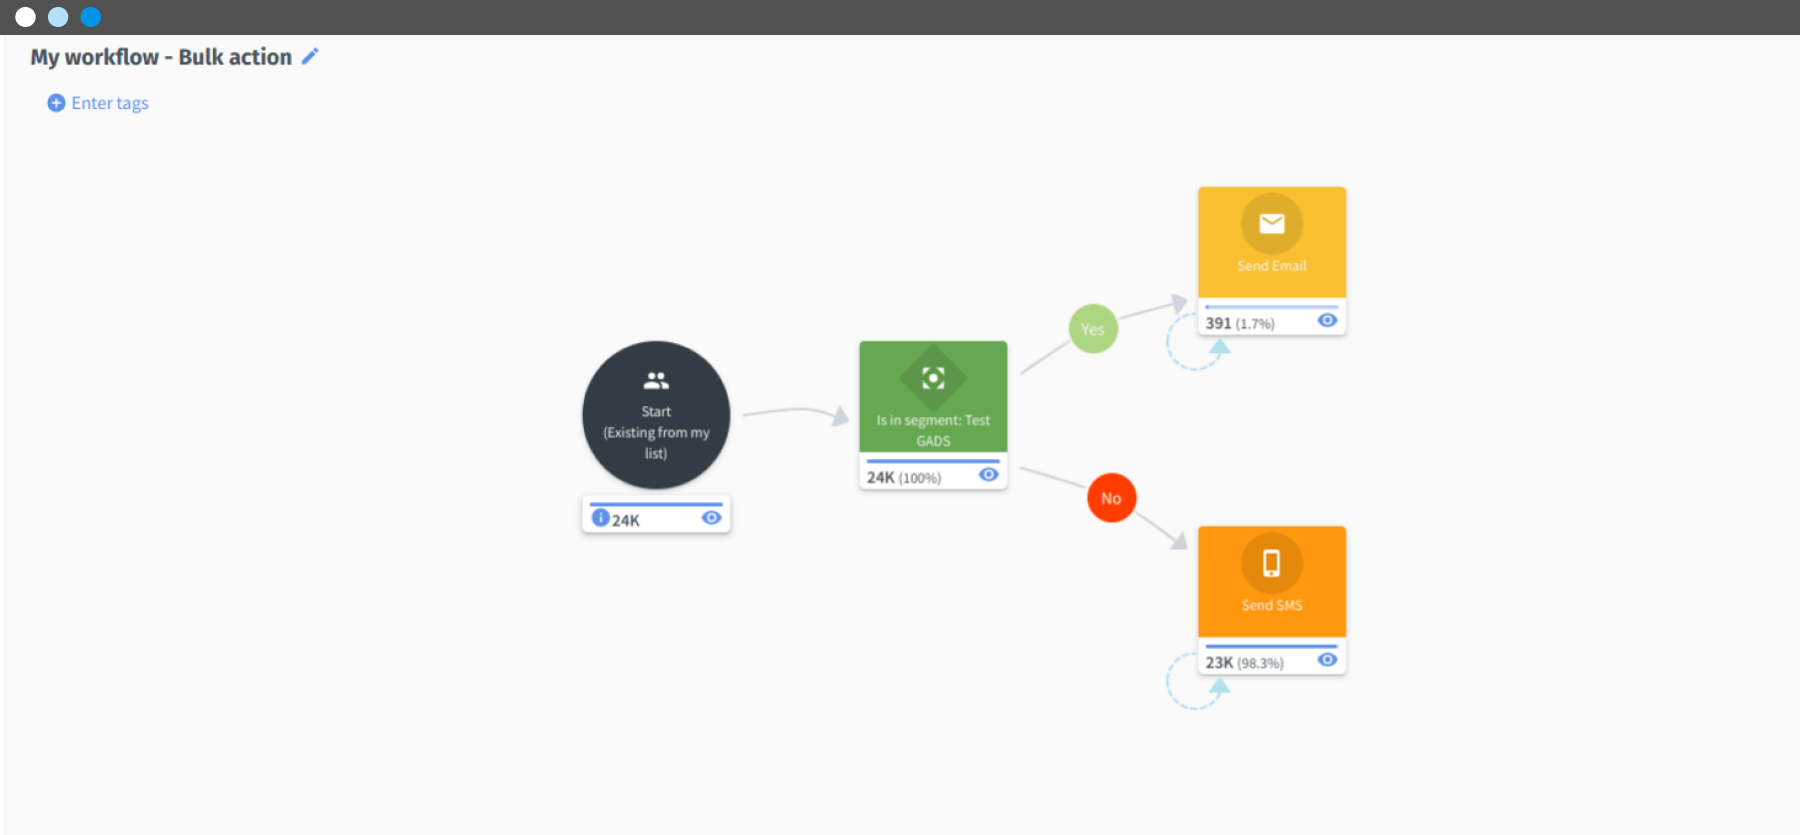Viewport: 1800px width, 835px height.
Task: Click the light blue window control dot
Action: (58, 17)
